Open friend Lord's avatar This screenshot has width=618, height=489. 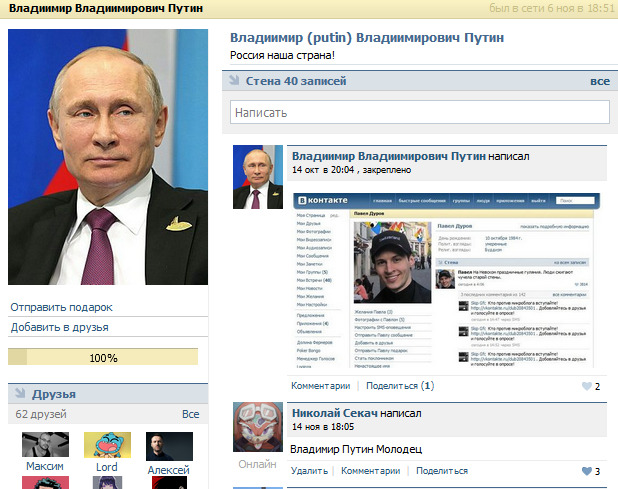(x=107, y=445)
